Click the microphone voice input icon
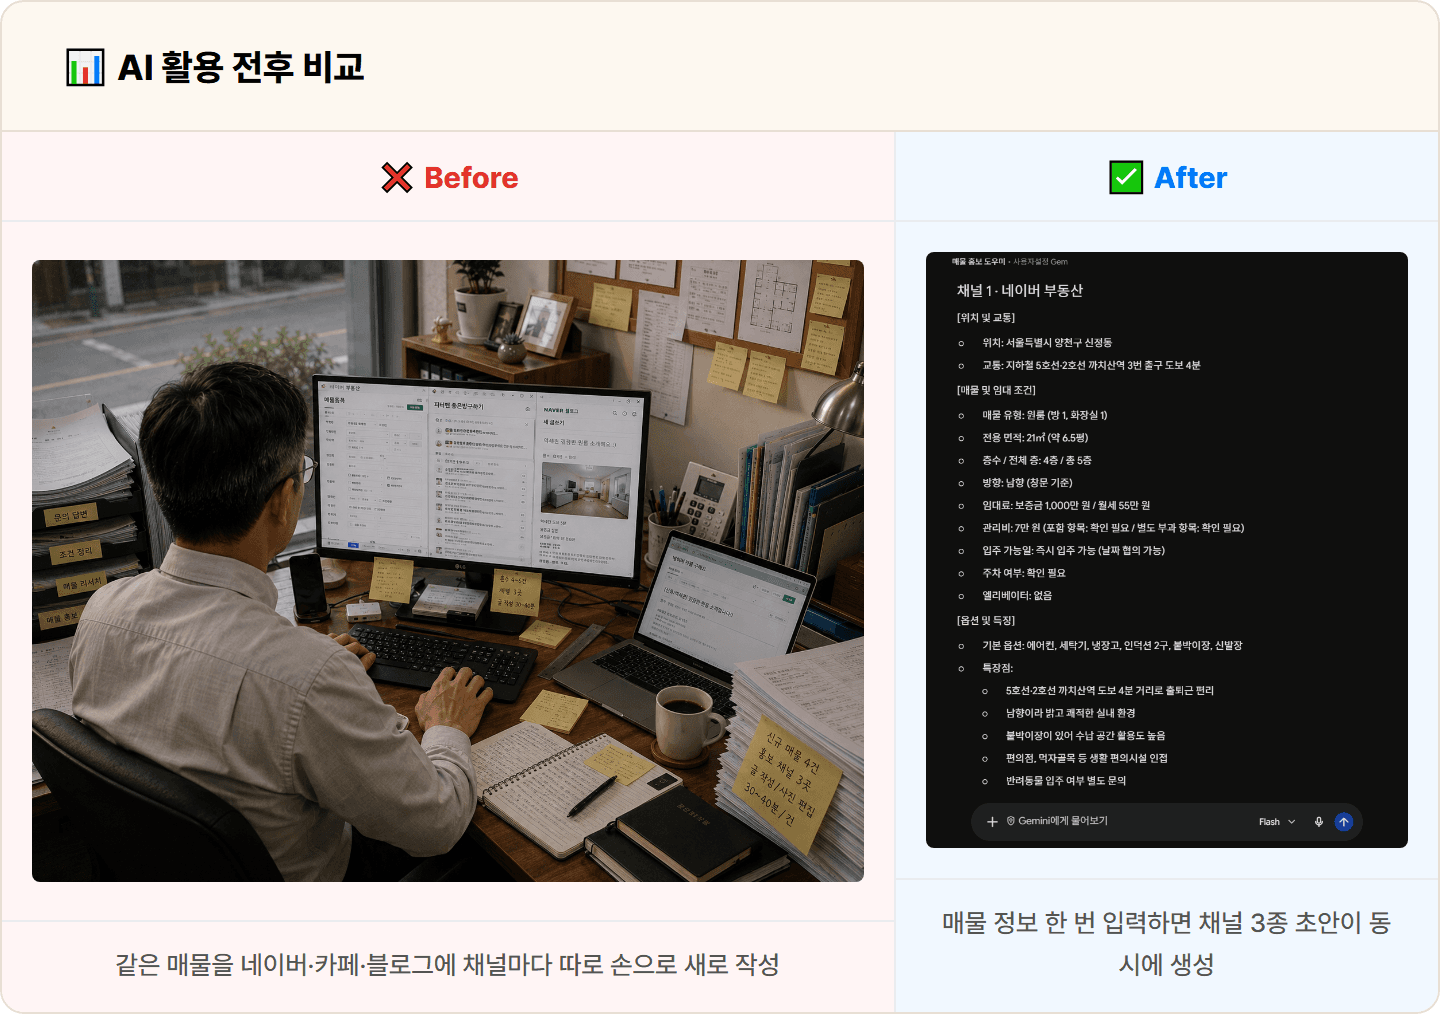 (x=1319, y=822)
